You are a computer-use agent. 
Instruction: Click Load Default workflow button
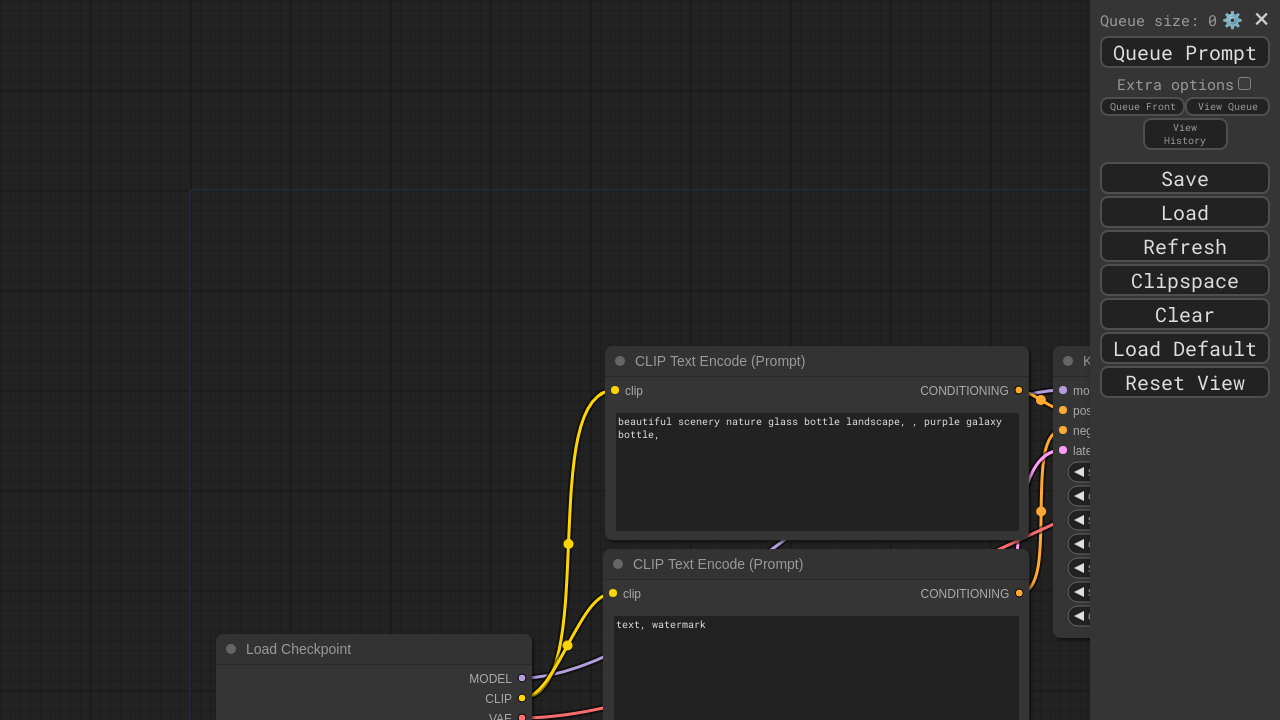coord(1185,349)
